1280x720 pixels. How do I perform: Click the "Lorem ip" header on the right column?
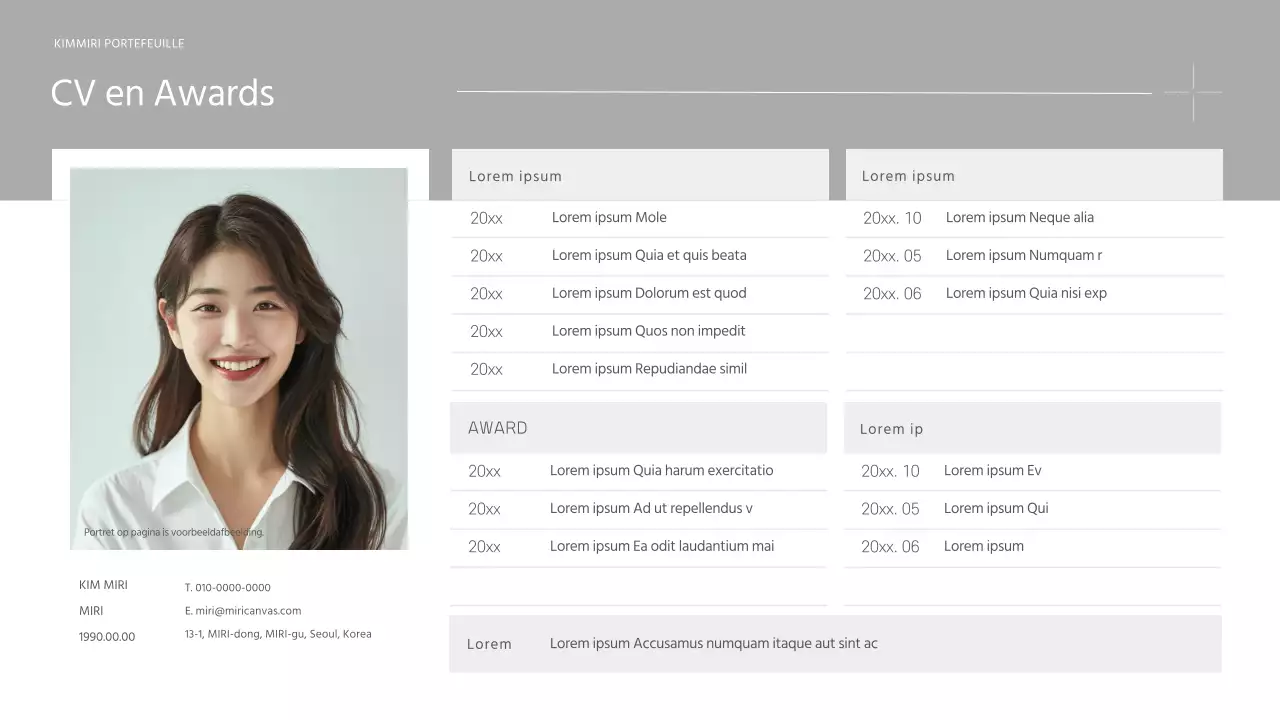pyautogui.click(x=890, y=428)
